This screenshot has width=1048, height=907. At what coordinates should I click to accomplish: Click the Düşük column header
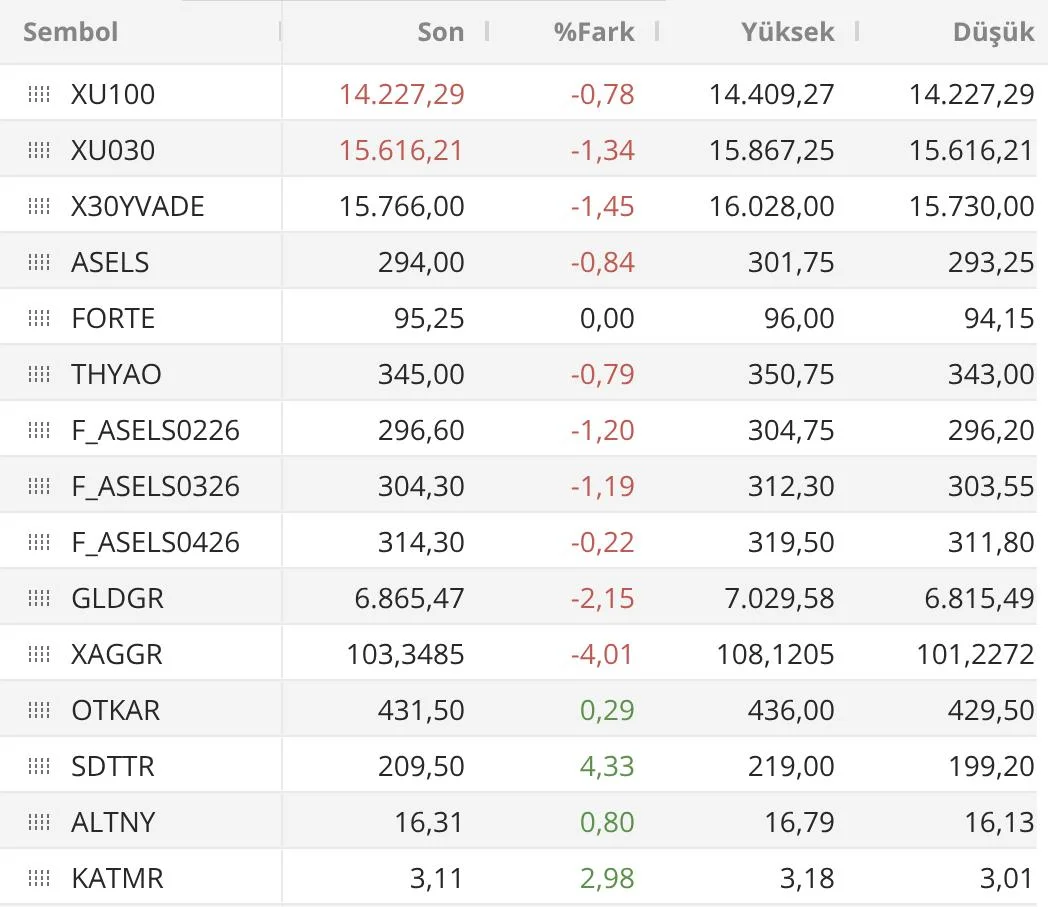[993, 32]
